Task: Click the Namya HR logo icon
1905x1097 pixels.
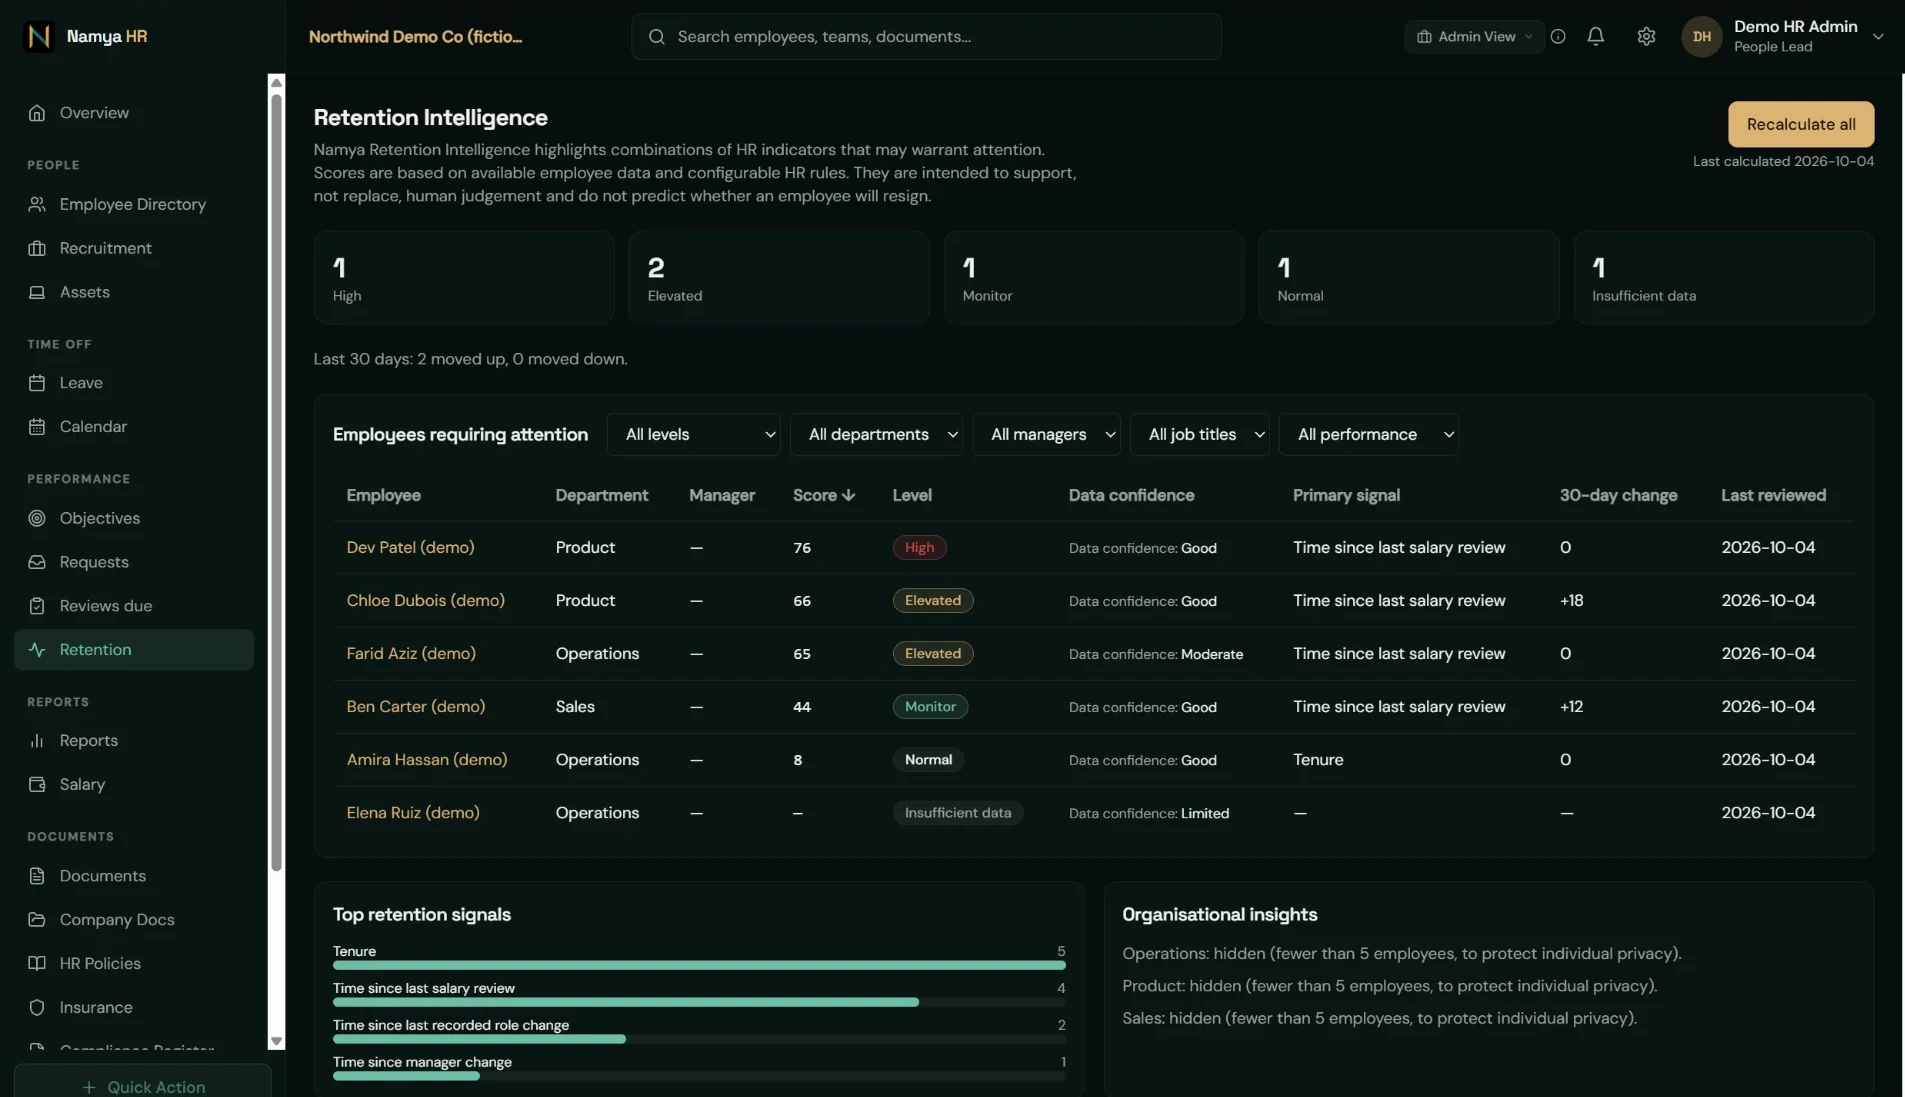Action: coord(38,37)
